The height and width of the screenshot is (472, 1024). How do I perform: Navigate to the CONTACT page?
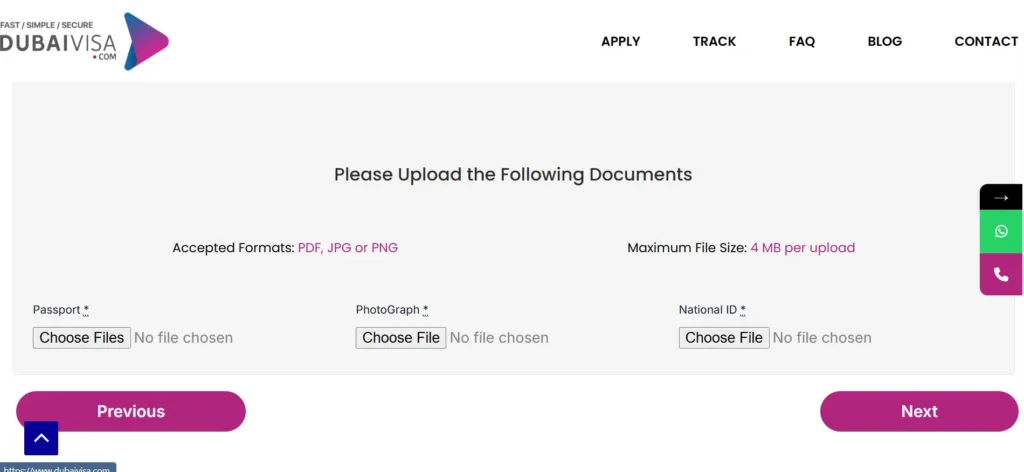tap(986, 42)
